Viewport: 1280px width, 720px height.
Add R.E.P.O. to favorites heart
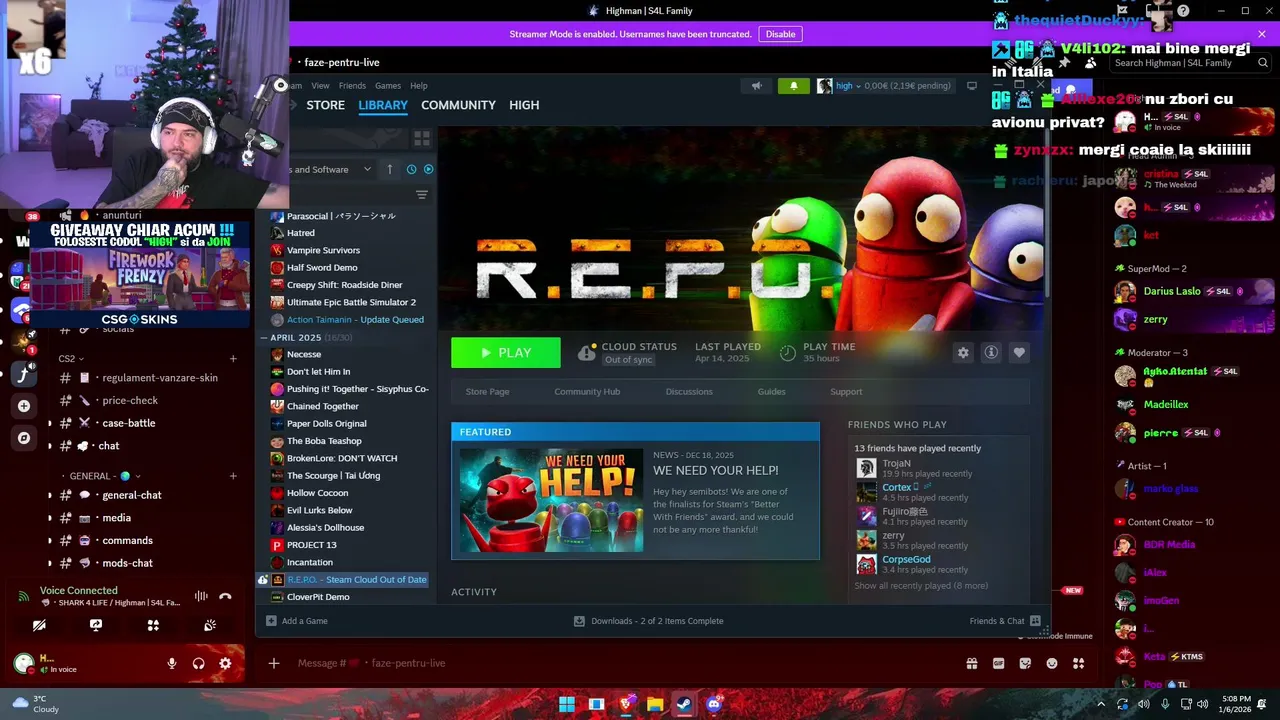click(1019, 353)
